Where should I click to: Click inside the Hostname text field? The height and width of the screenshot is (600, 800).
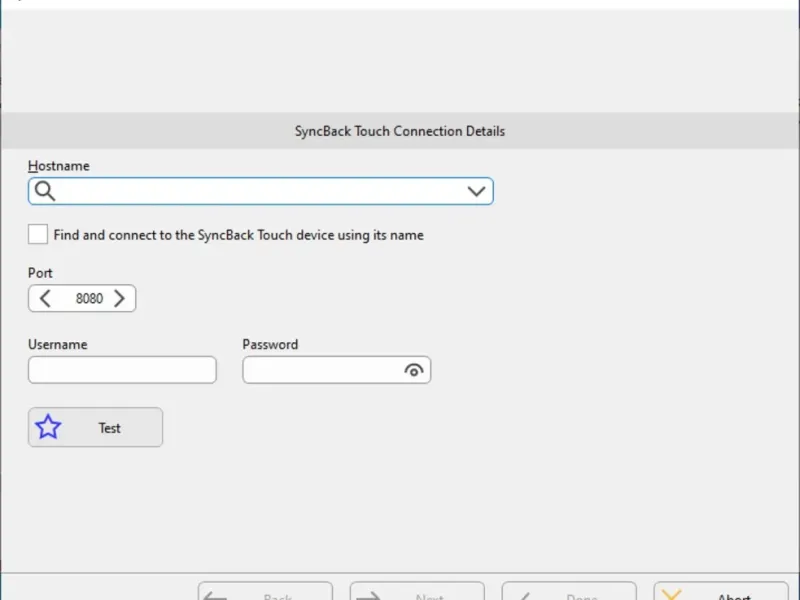[260, 191]
